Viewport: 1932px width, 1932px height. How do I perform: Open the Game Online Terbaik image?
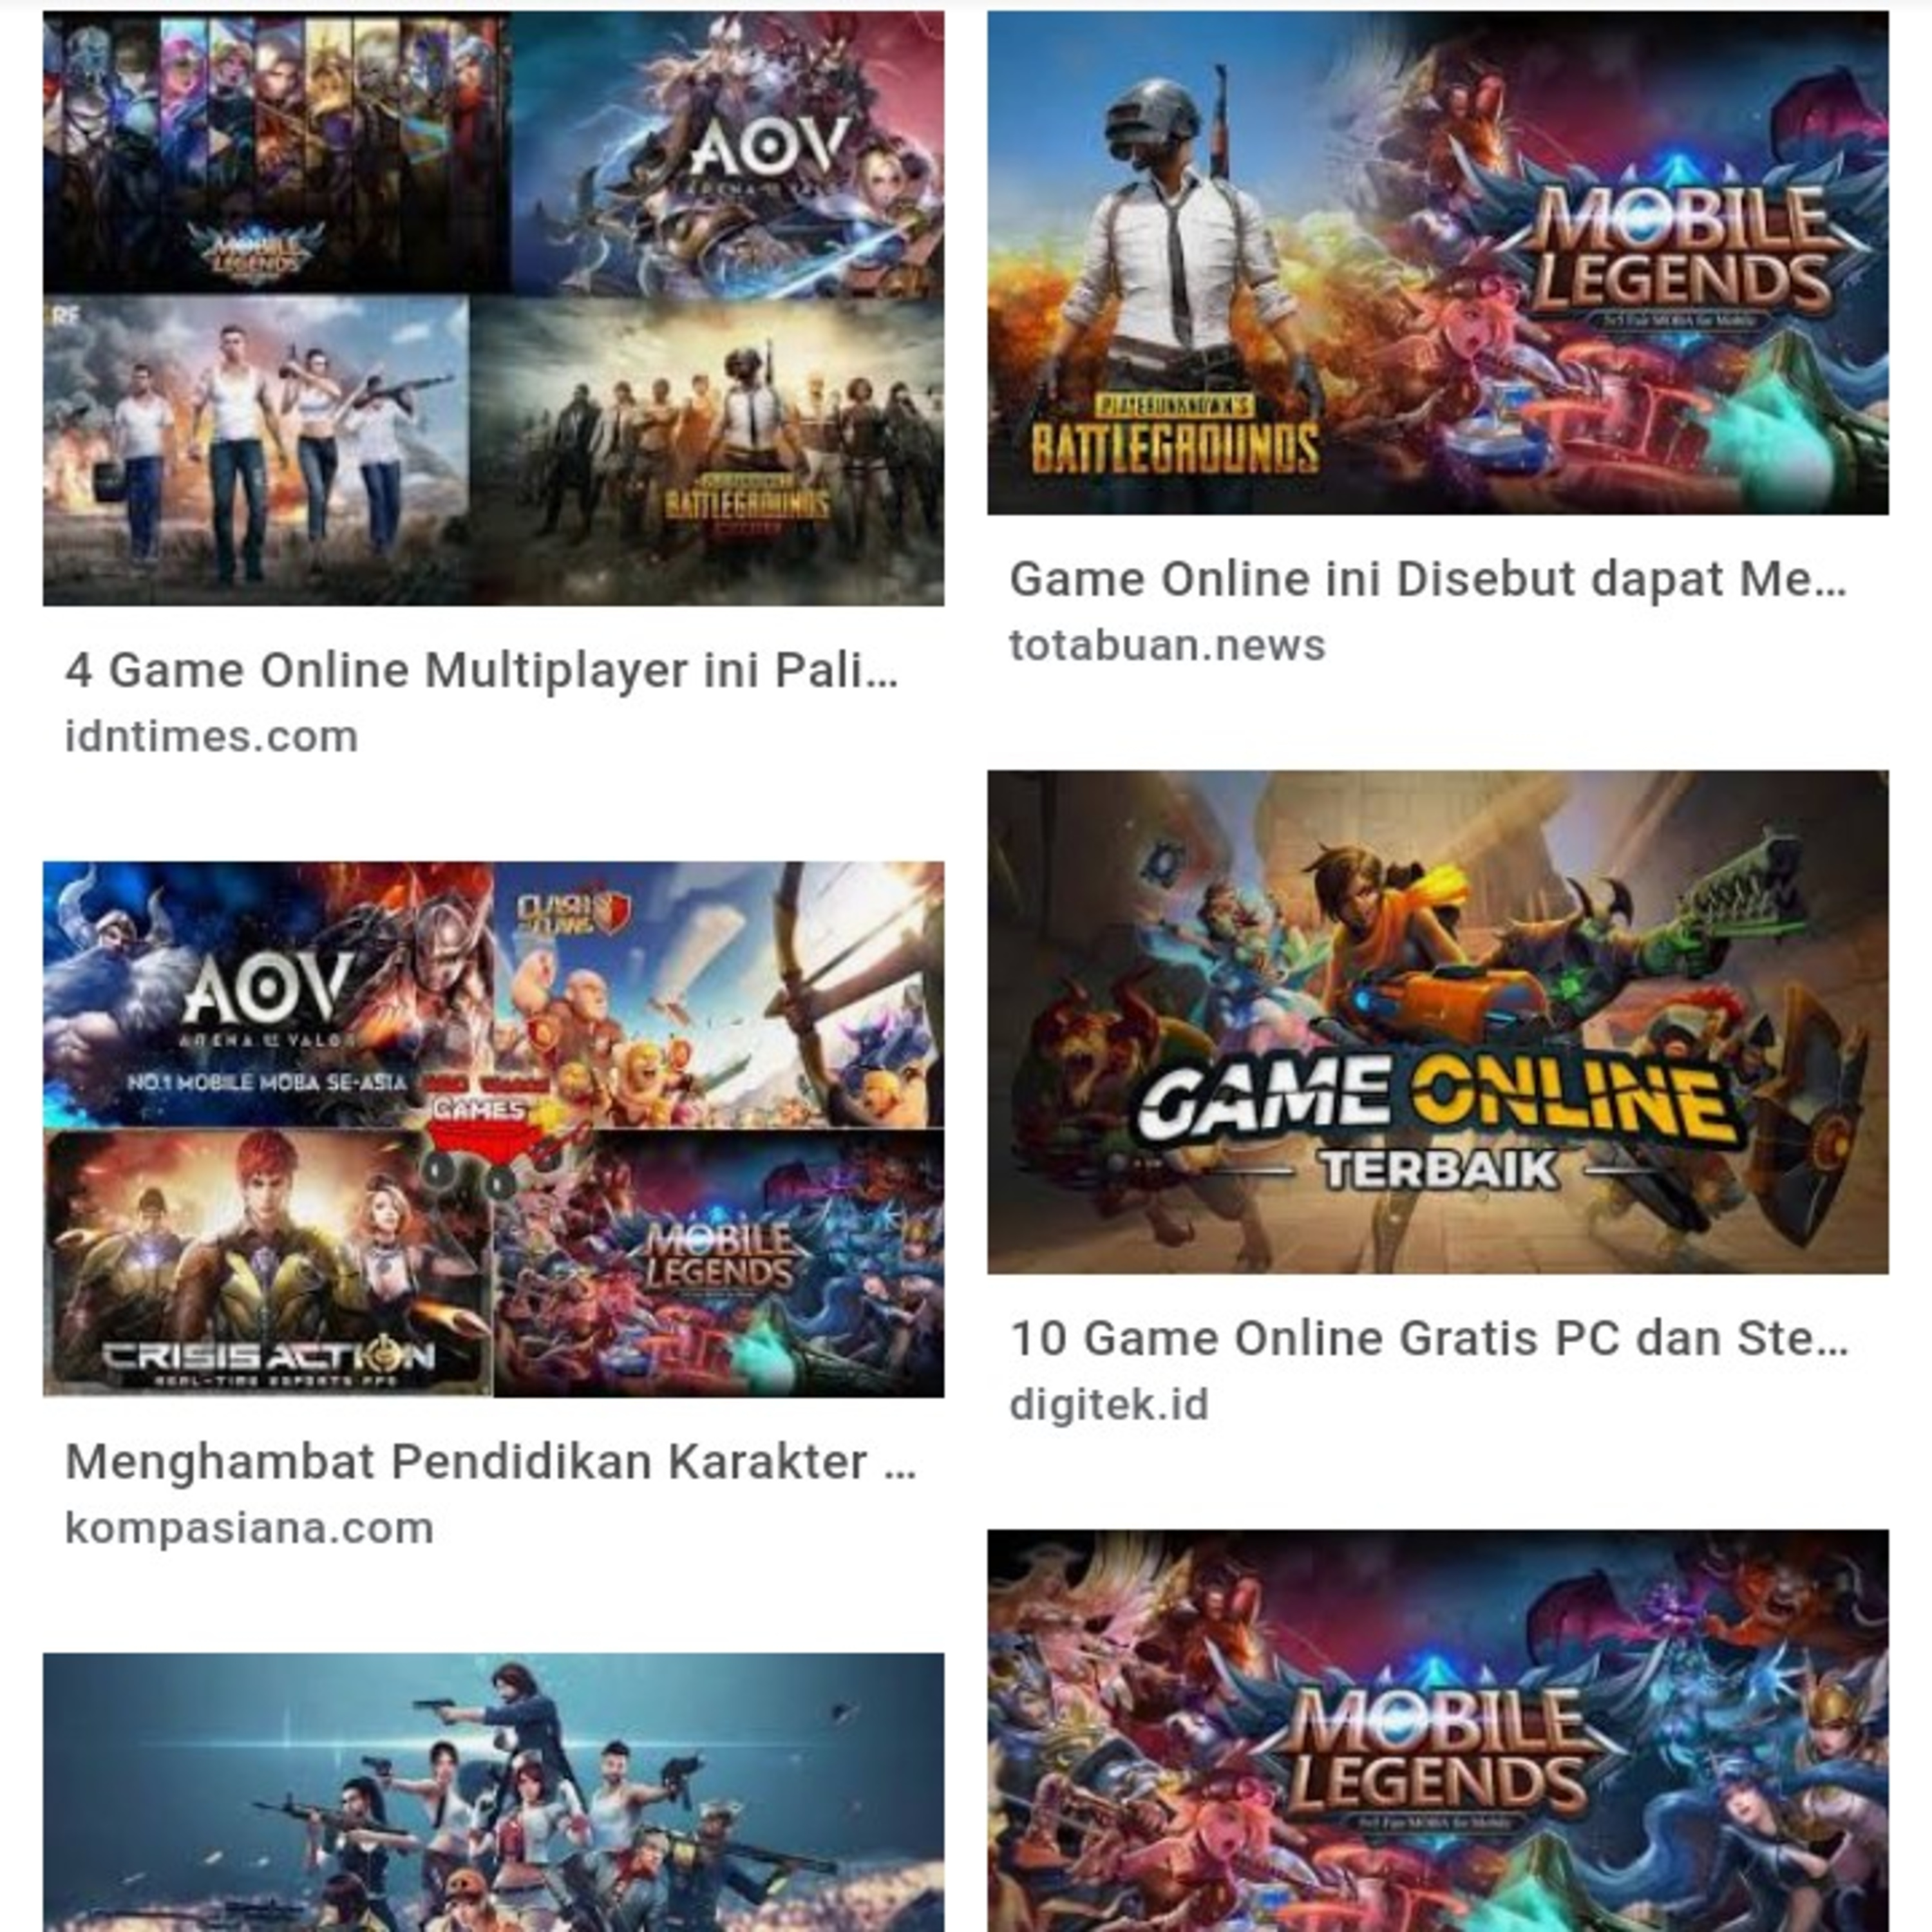click(1438, 1022)
